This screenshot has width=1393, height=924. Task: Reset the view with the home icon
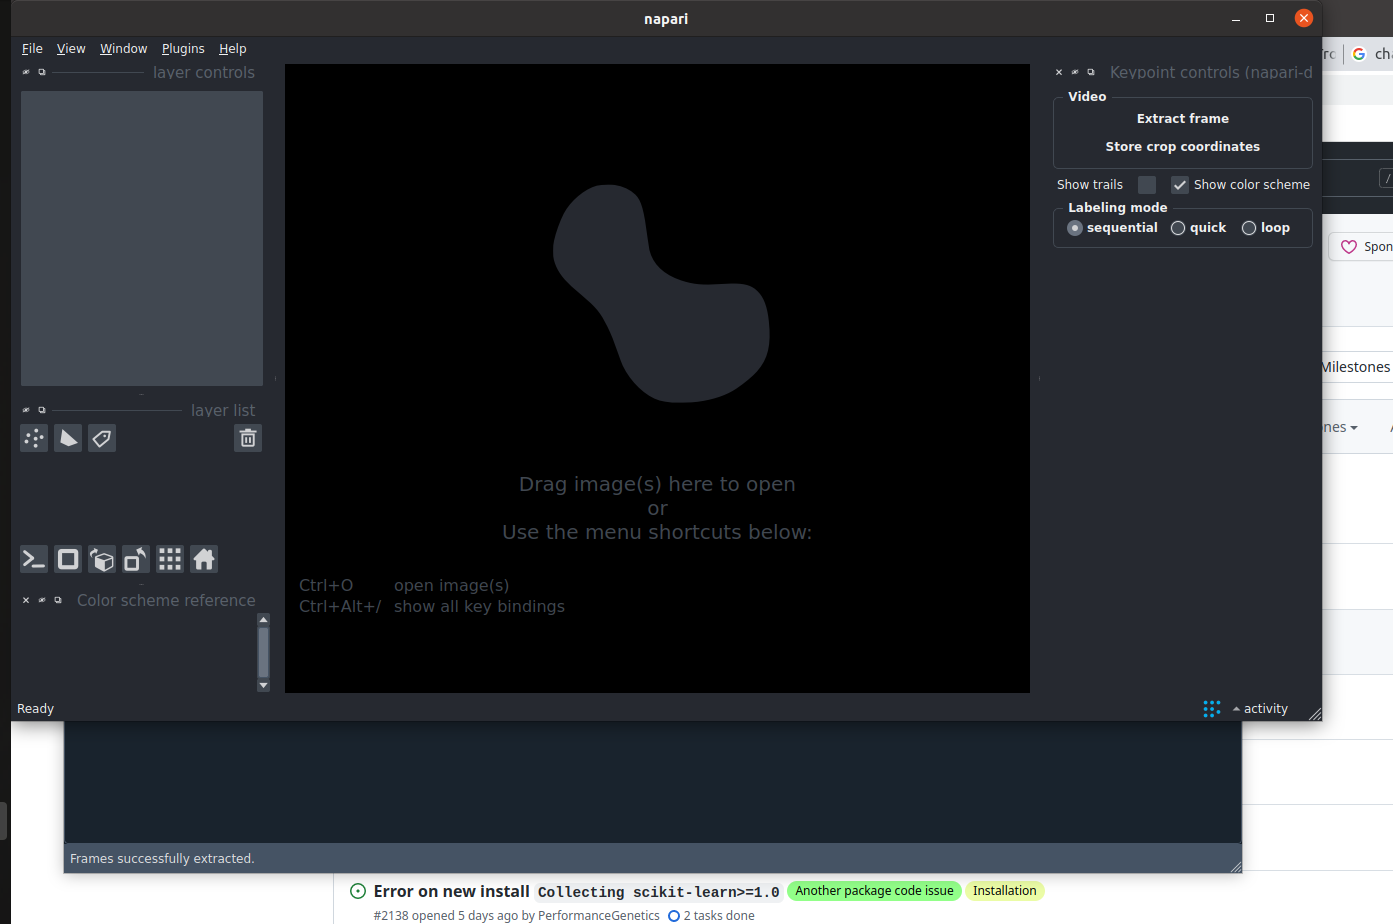pyautogui.click(x=203, y=559)
